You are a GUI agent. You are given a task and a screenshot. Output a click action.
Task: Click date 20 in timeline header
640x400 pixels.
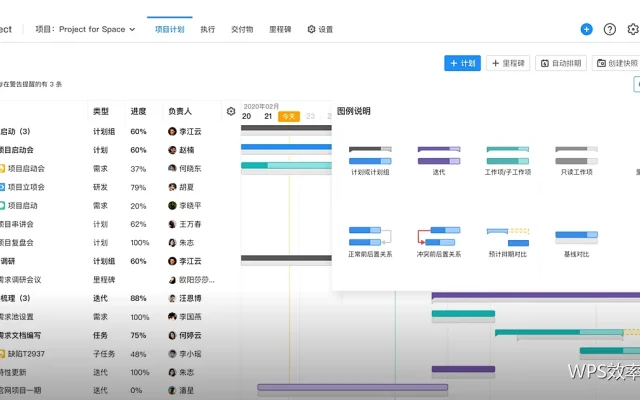[247, 116]
